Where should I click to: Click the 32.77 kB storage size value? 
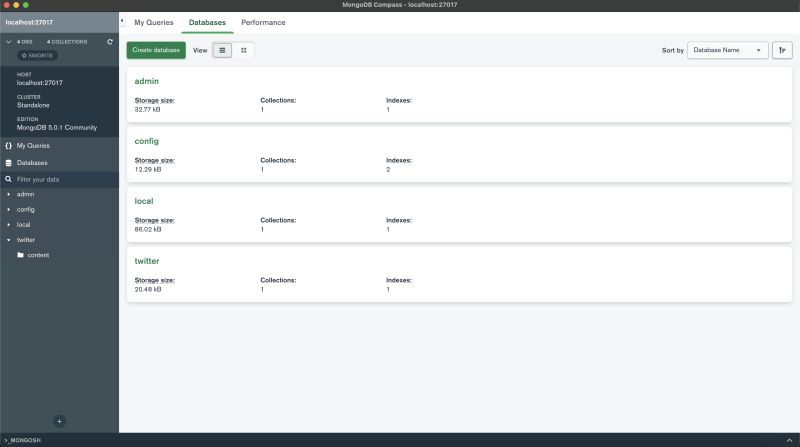coord(147,109)
